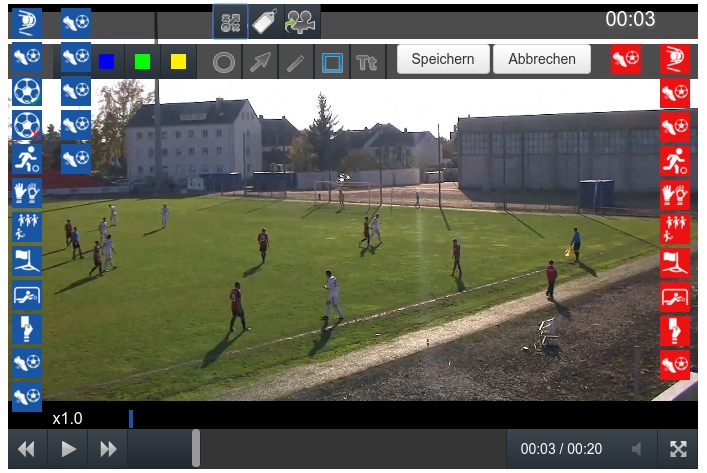
Task: Click the video seek slider handle
Action: (x=196, y=448)
